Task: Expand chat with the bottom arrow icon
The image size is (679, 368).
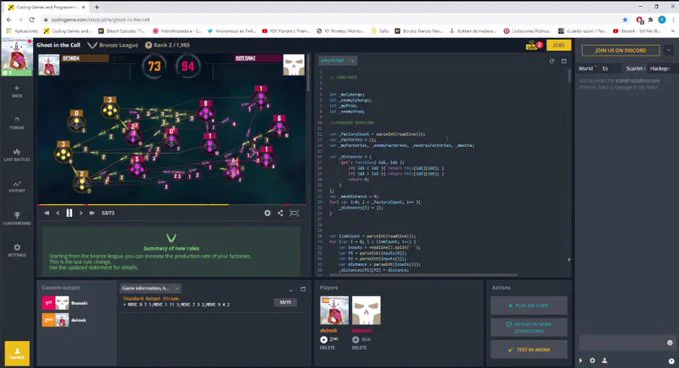Action: click(581, 360)
